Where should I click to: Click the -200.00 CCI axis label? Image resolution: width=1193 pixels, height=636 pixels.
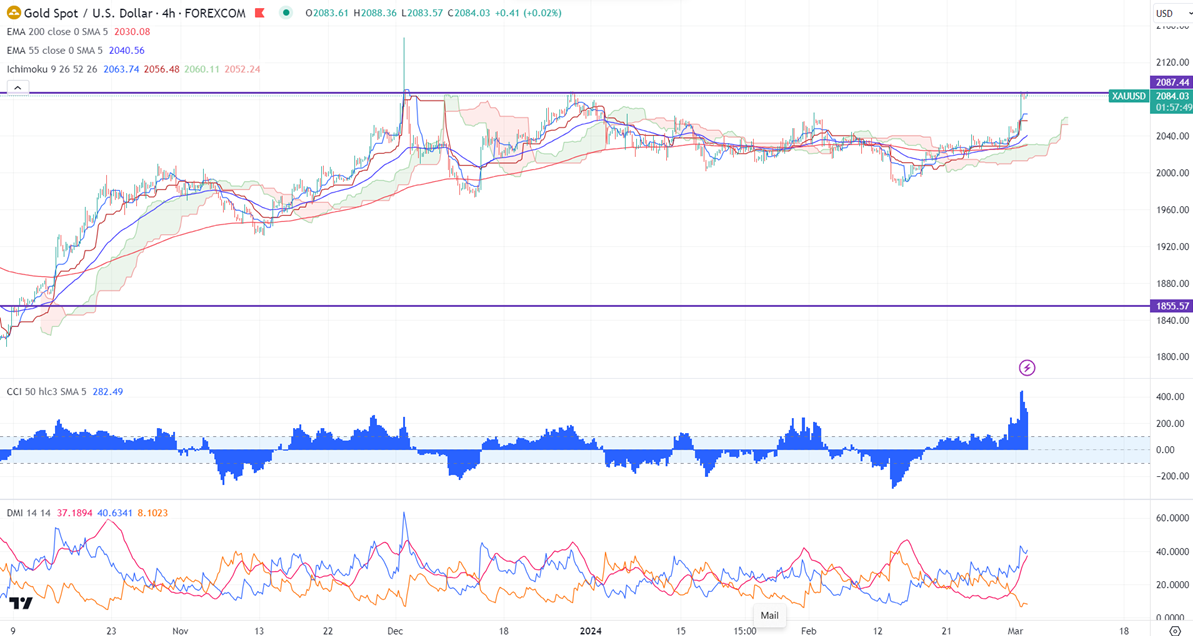[x=1169, y=476]
